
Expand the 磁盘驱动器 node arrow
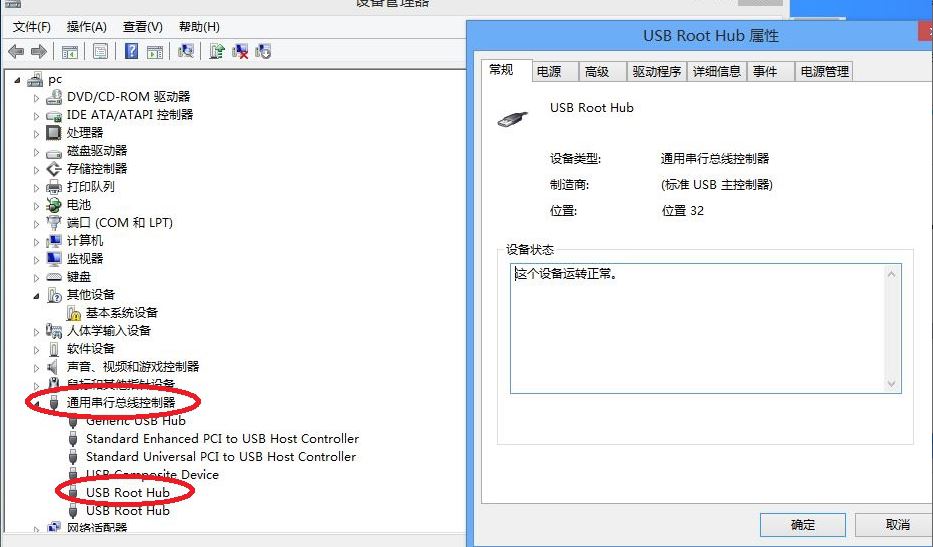click(36, 152)
